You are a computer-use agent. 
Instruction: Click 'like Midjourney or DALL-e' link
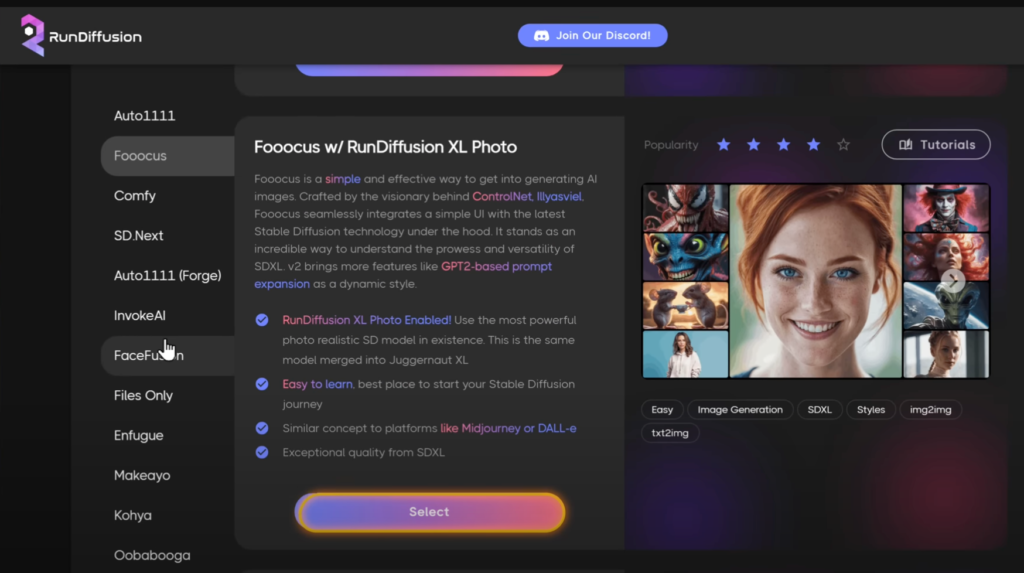(x=508, y=428)
